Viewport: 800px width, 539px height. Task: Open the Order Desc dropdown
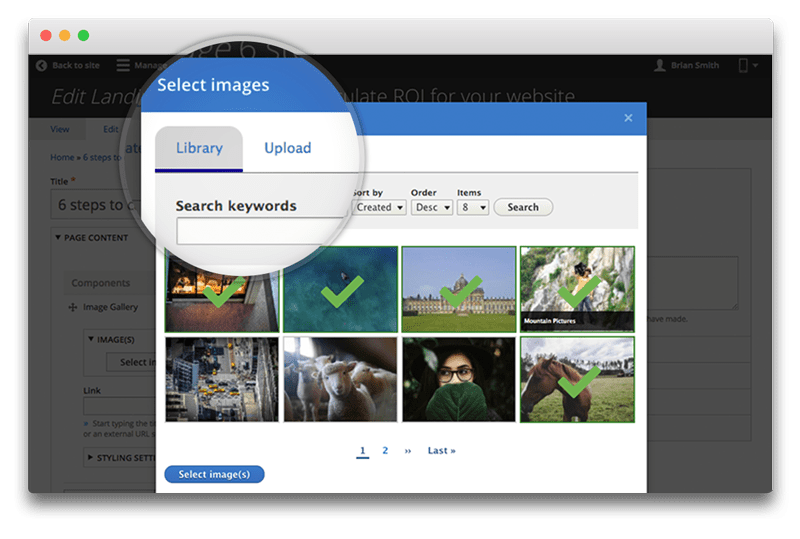coord(432,208)
